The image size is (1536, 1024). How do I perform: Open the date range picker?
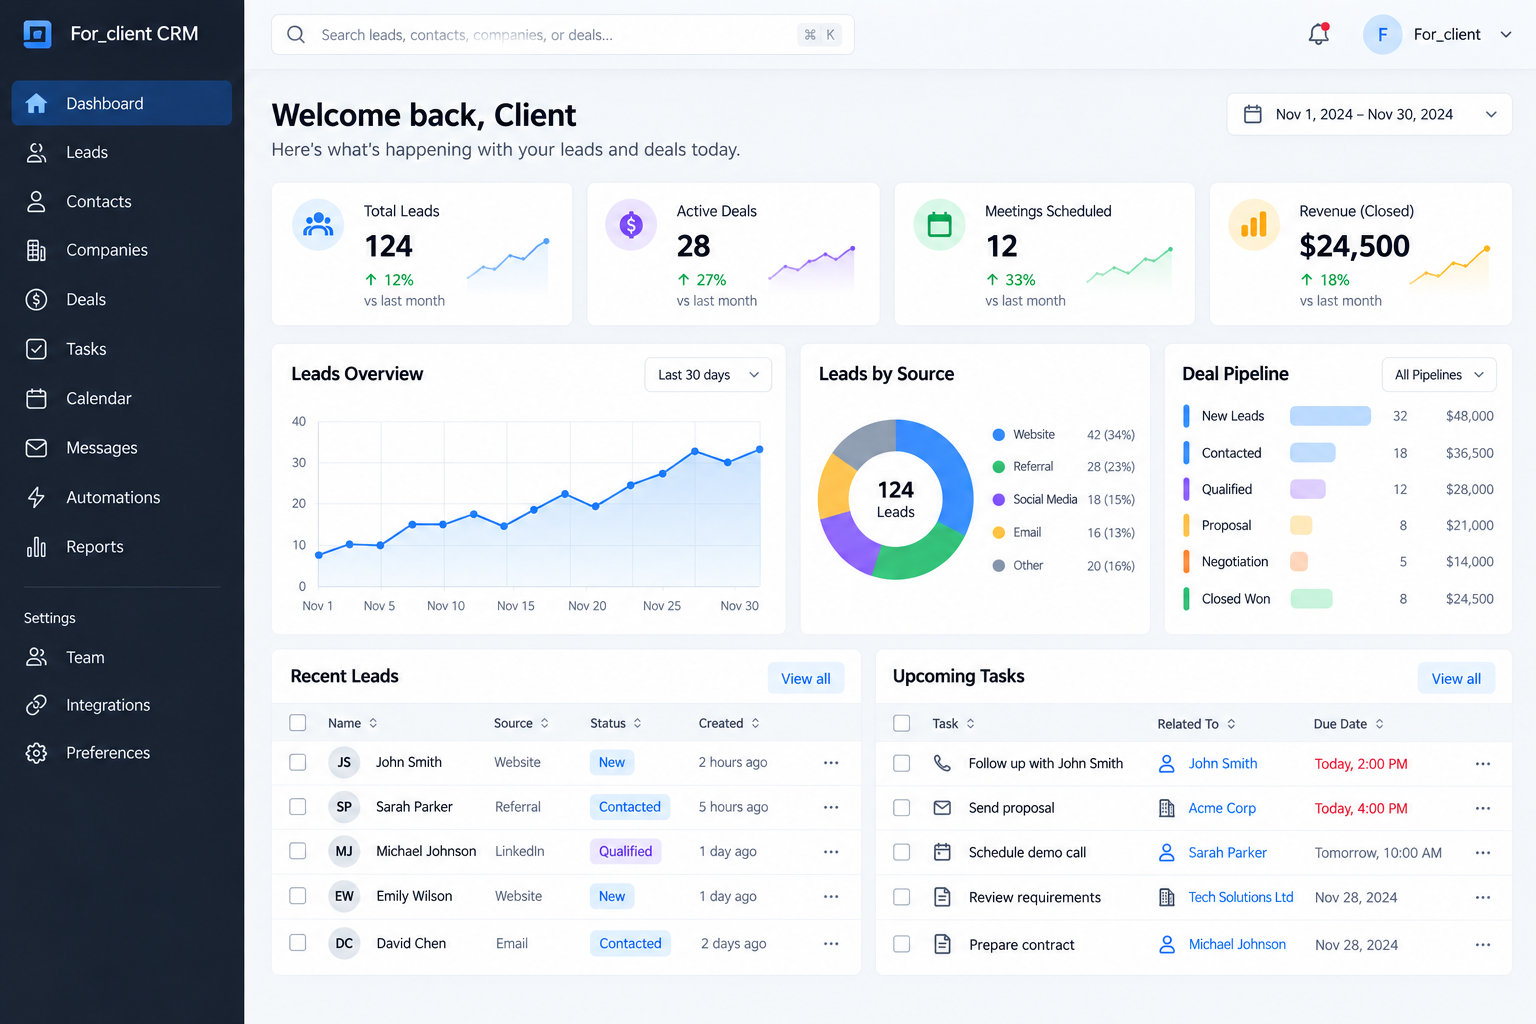[x=1369, y=114]
